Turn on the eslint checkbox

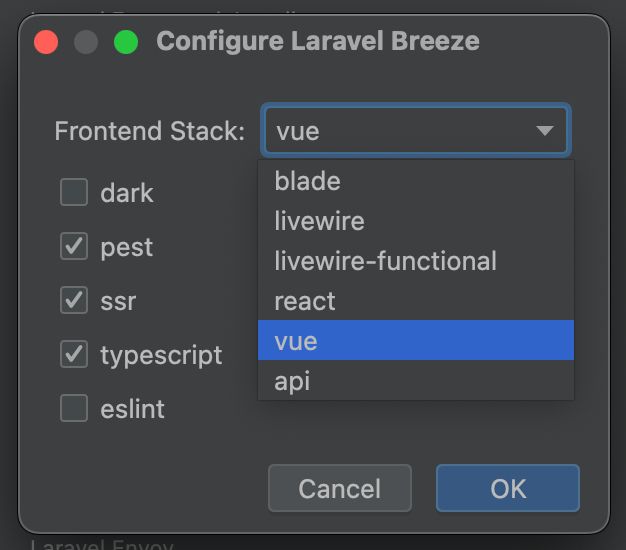(x=74, y=408)
